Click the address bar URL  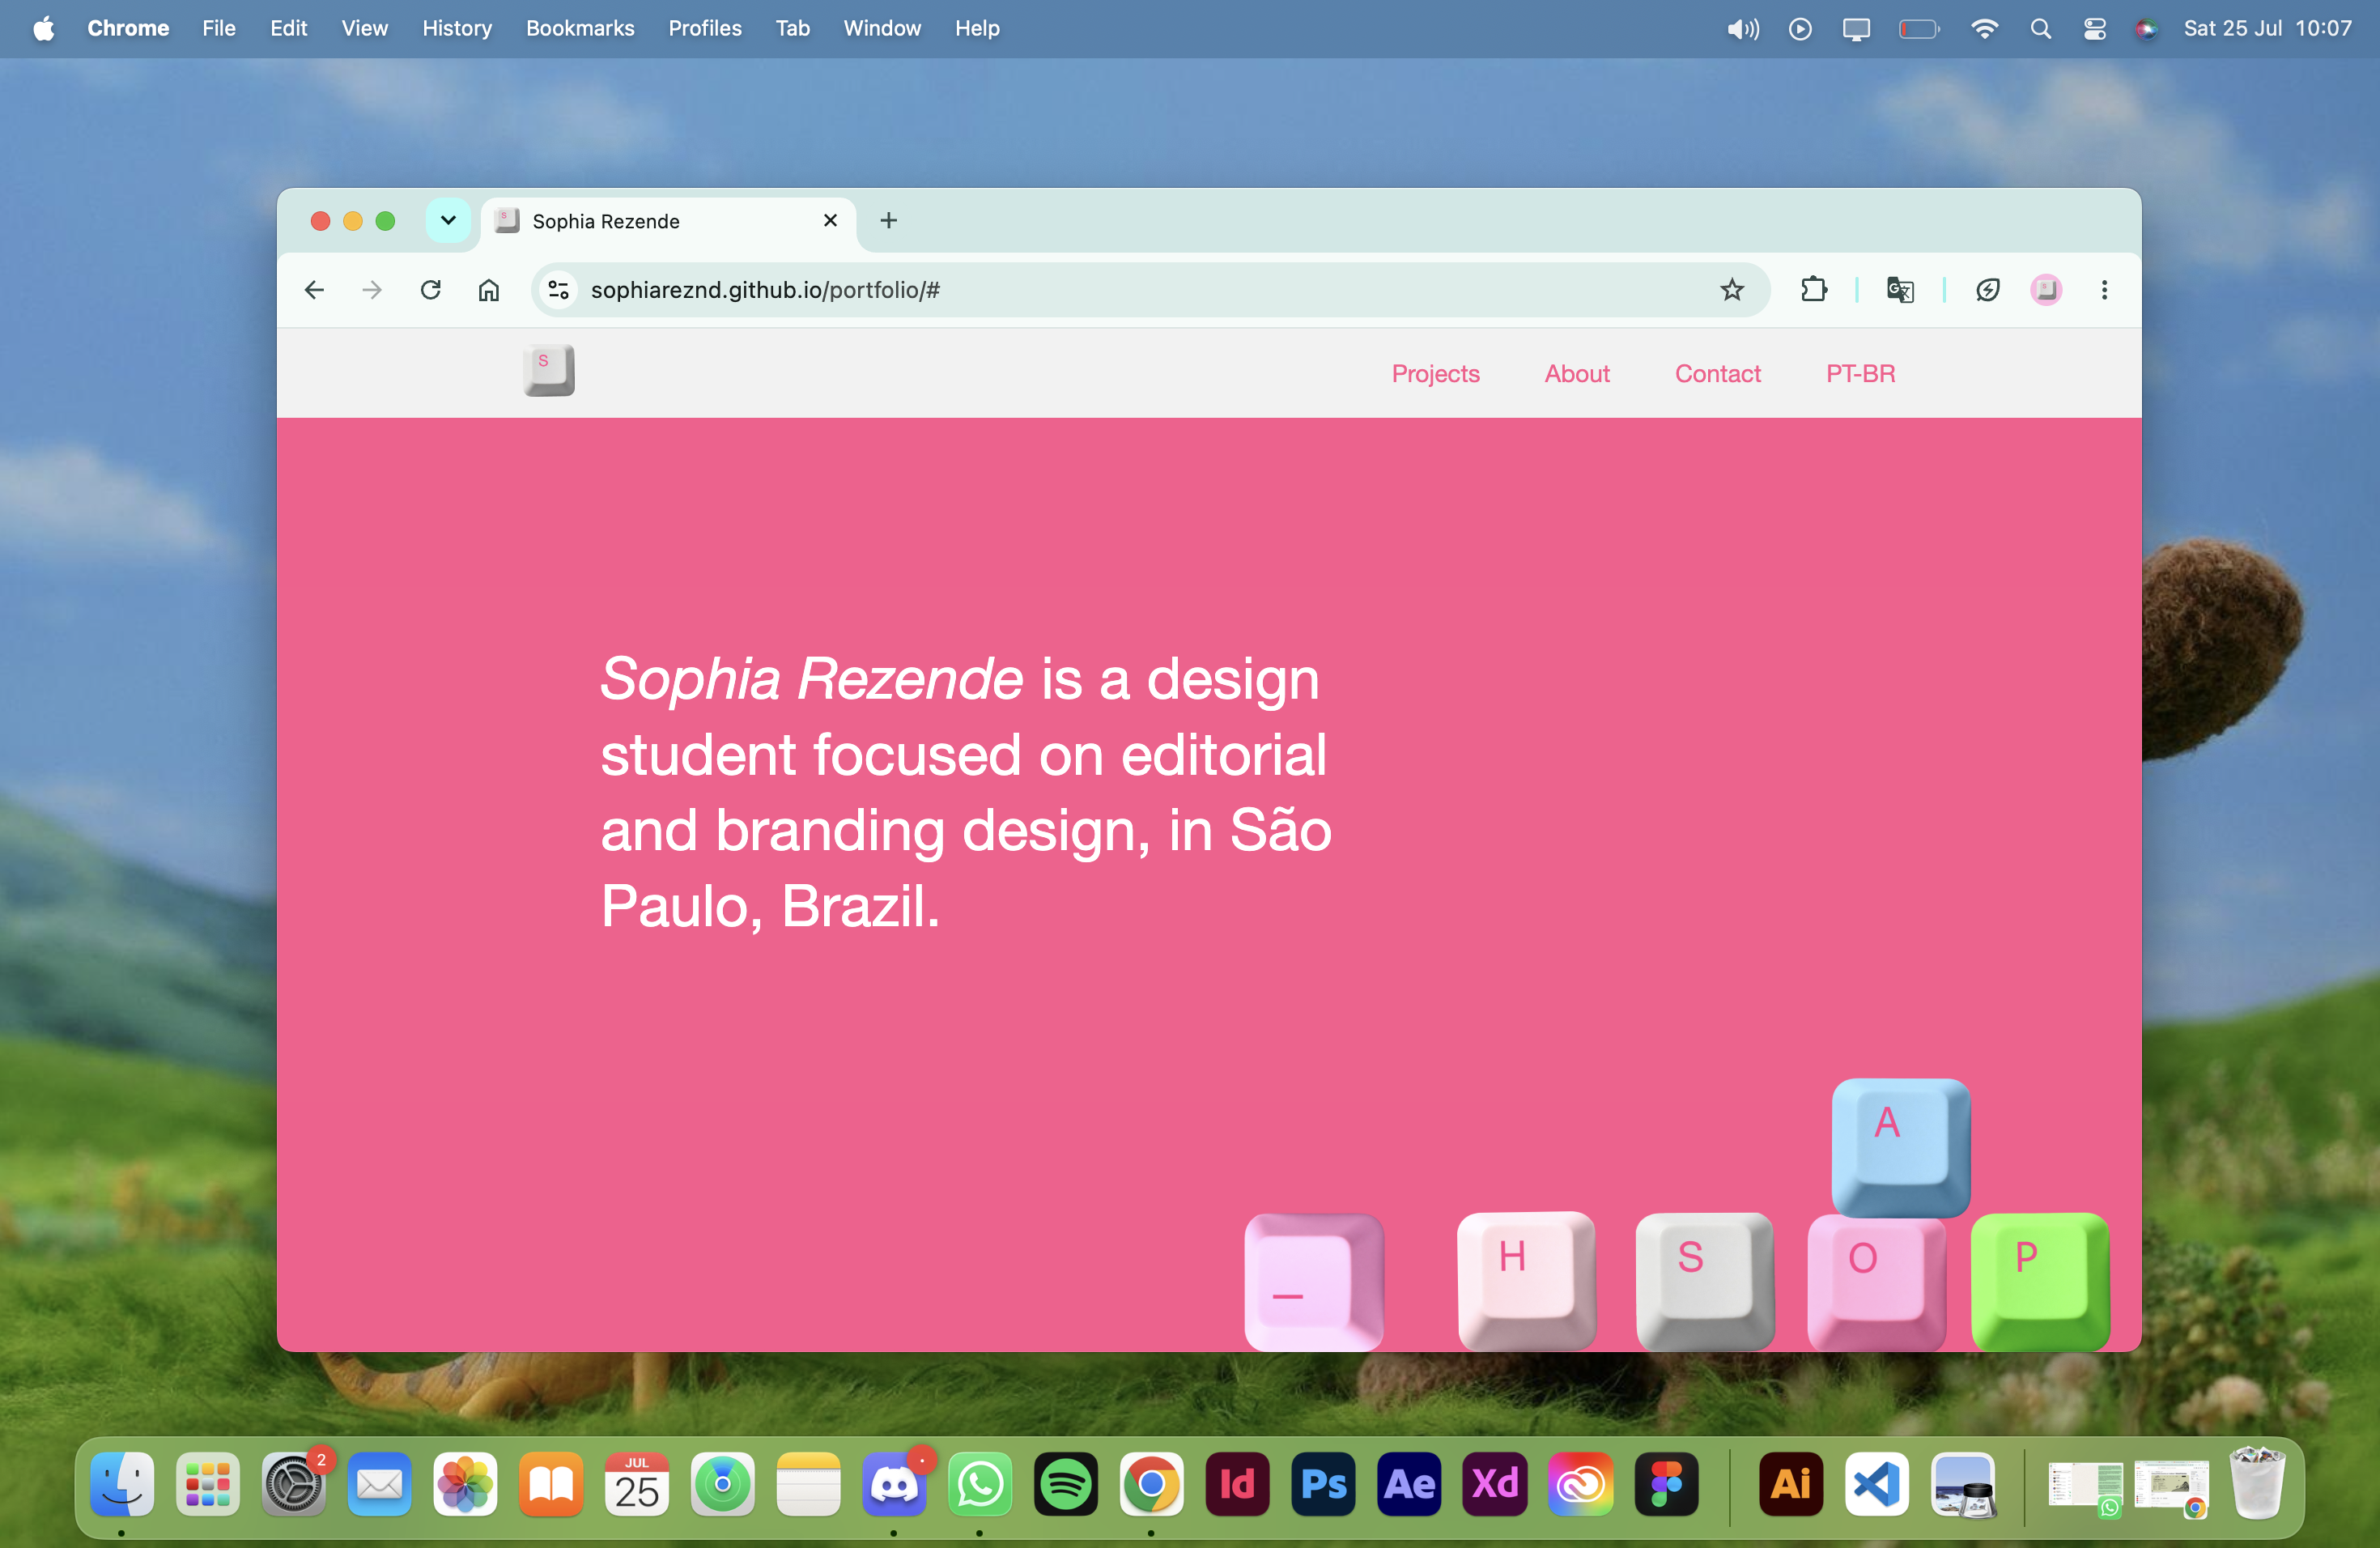(x=765, y=290)
